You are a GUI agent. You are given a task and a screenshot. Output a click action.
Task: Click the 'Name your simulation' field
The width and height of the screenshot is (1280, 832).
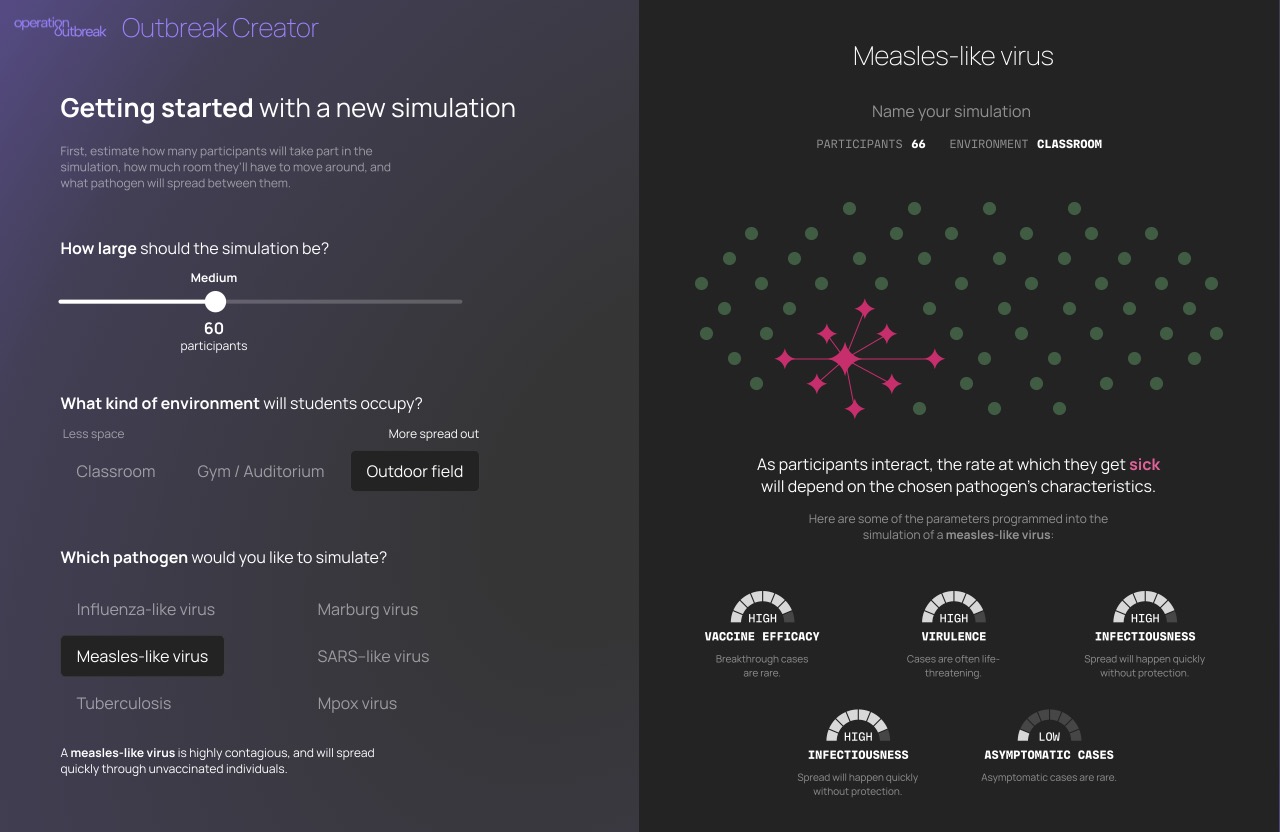[x=951, y=111]
